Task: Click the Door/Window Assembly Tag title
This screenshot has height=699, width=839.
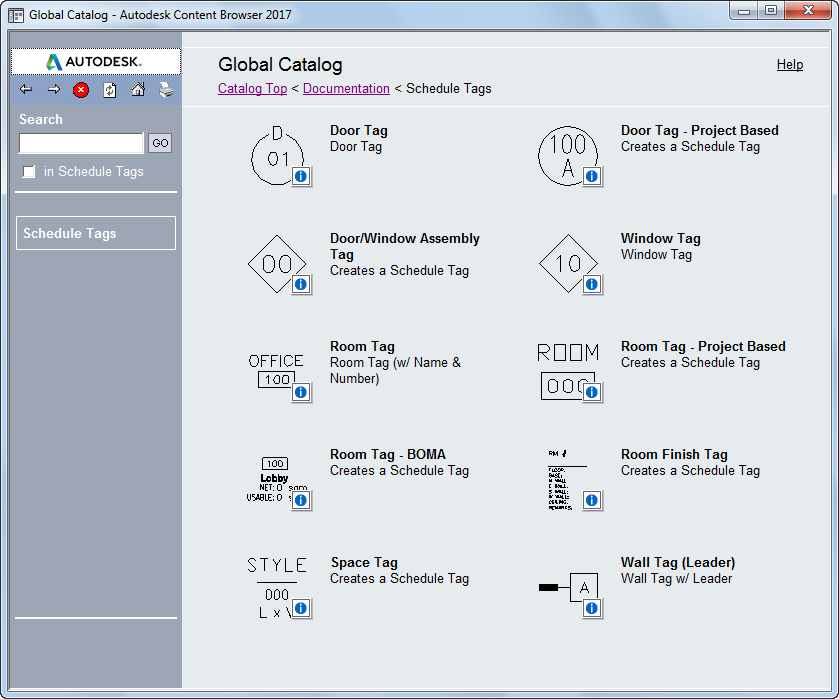Action: (405, 246)
